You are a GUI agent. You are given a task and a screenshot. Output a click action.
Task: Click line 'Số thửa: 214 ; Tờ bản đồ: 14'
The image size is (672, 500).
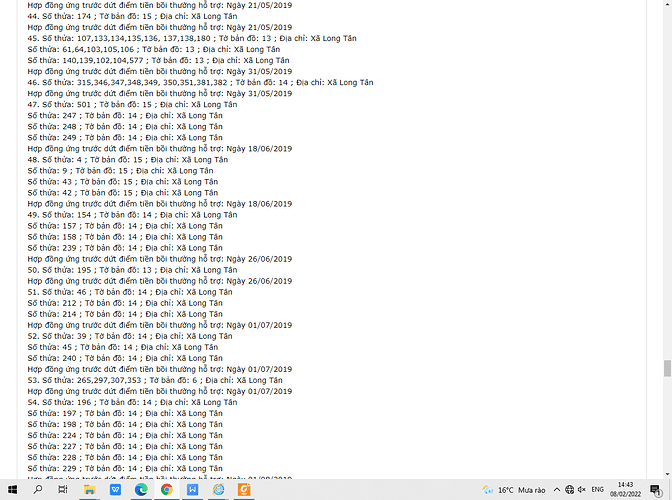point(125,314)
